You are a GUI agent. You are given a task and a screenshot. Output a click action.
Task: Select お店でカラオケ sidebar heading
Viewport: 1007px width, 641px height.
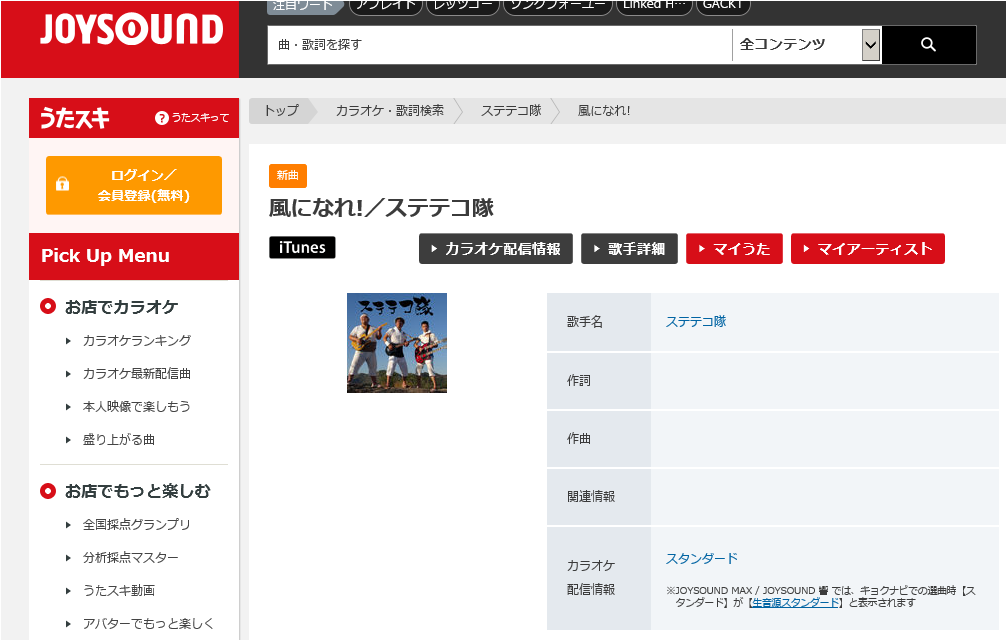[121, 307]
